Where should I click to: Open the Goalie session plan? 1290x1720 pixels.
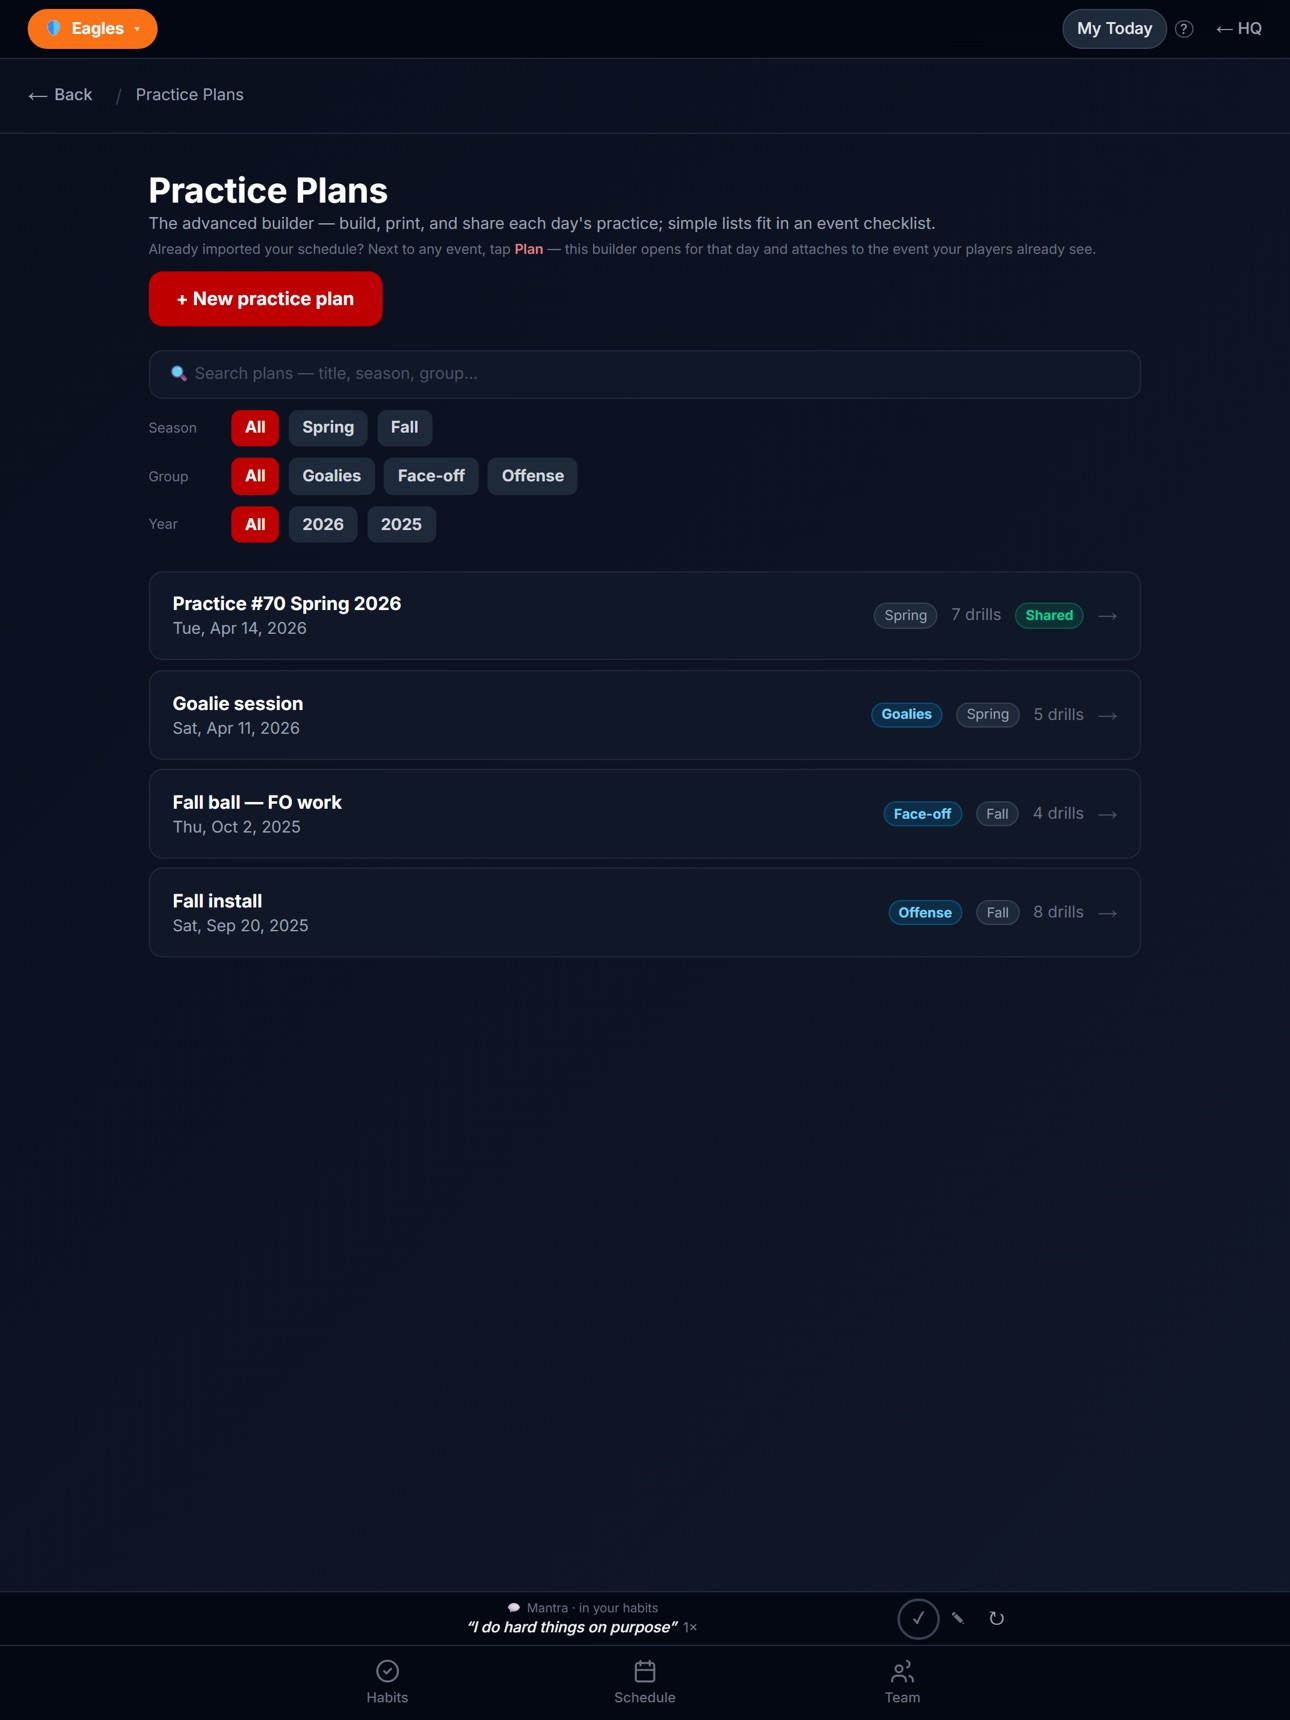pyautogui.click(x=645, y=715)
